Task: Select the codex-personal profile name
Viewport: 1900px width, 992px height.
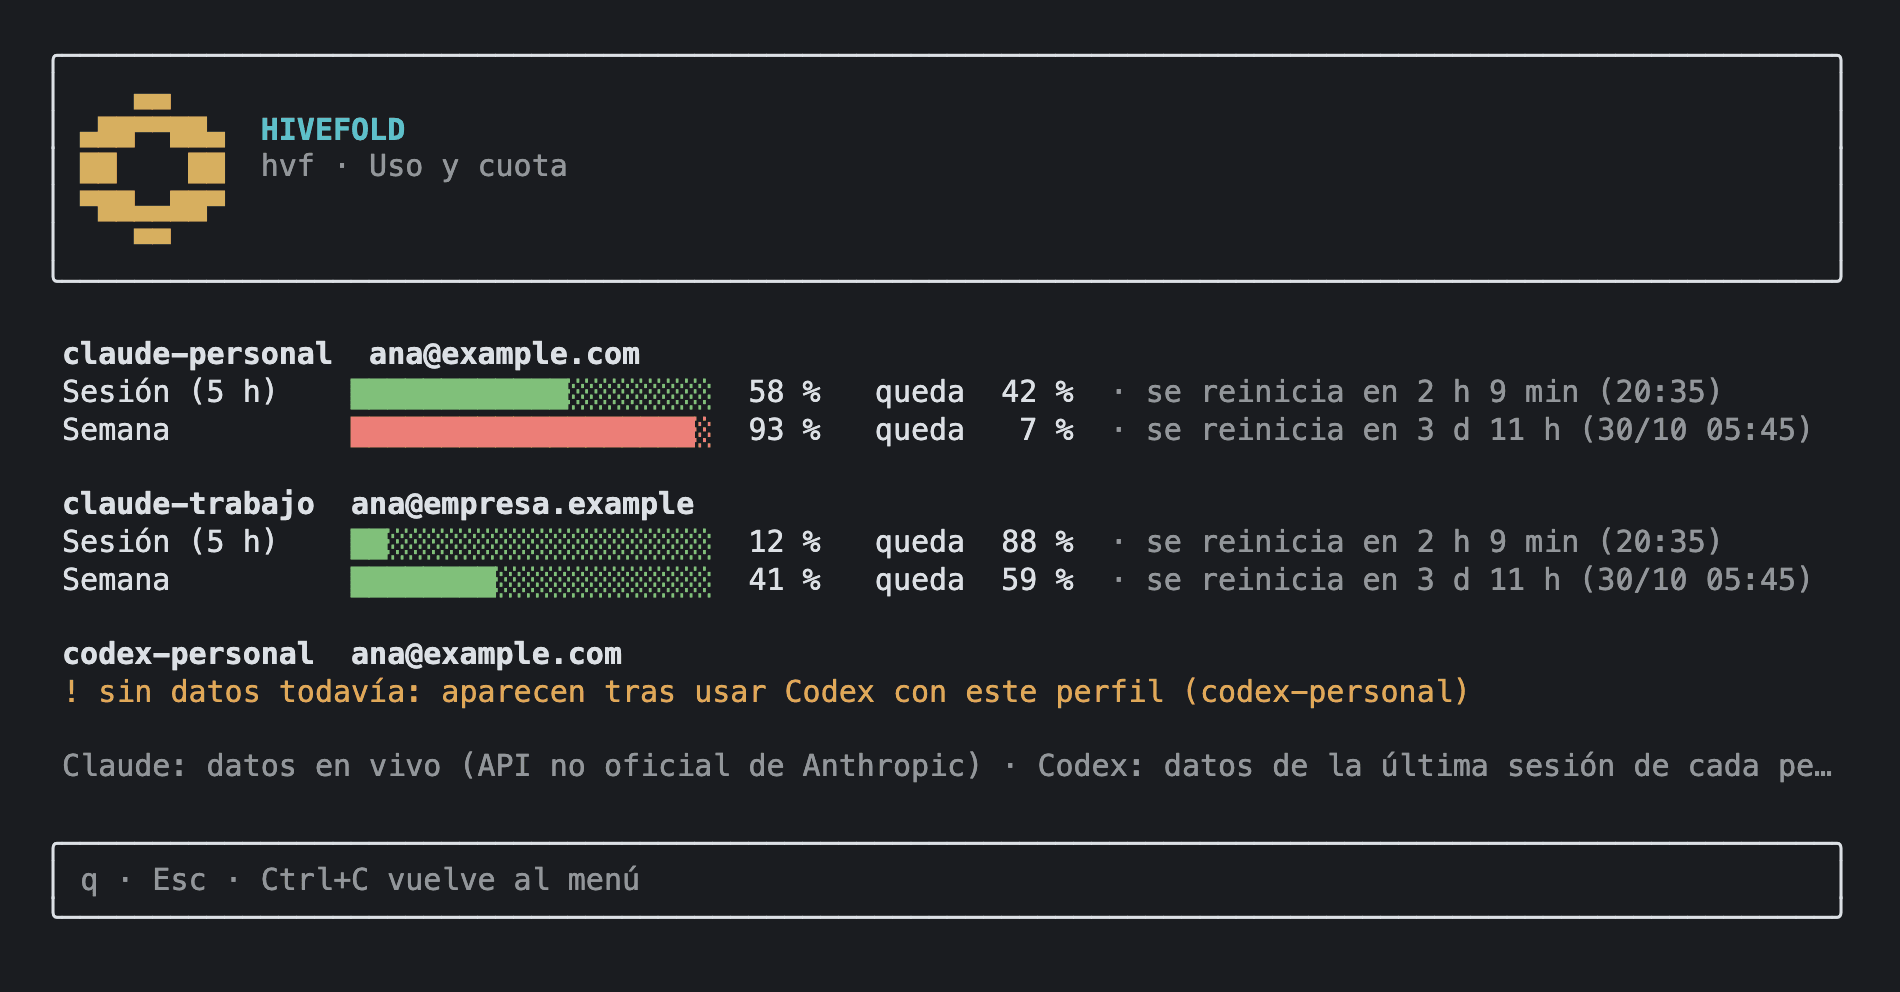Action: tap(188, 654)
